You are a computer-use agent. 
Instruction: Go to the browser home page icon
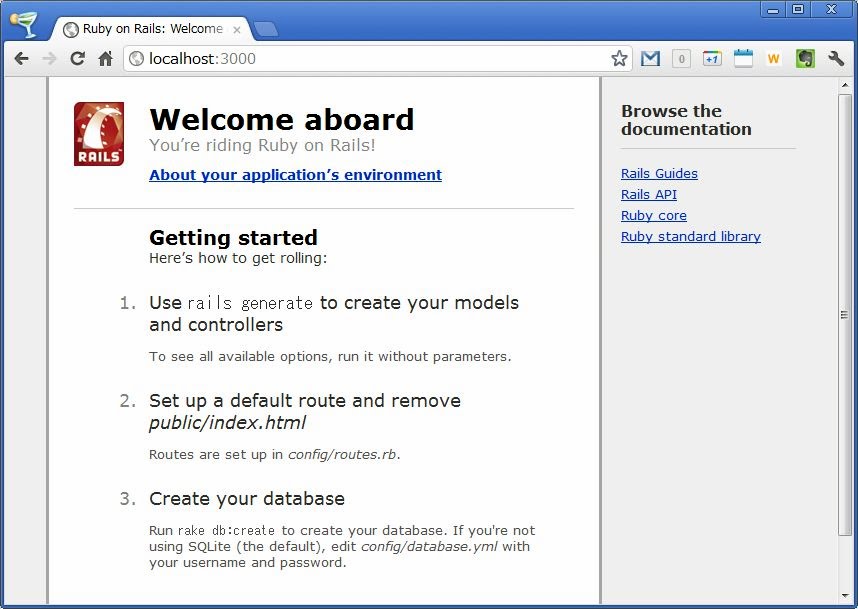(105, 59)
